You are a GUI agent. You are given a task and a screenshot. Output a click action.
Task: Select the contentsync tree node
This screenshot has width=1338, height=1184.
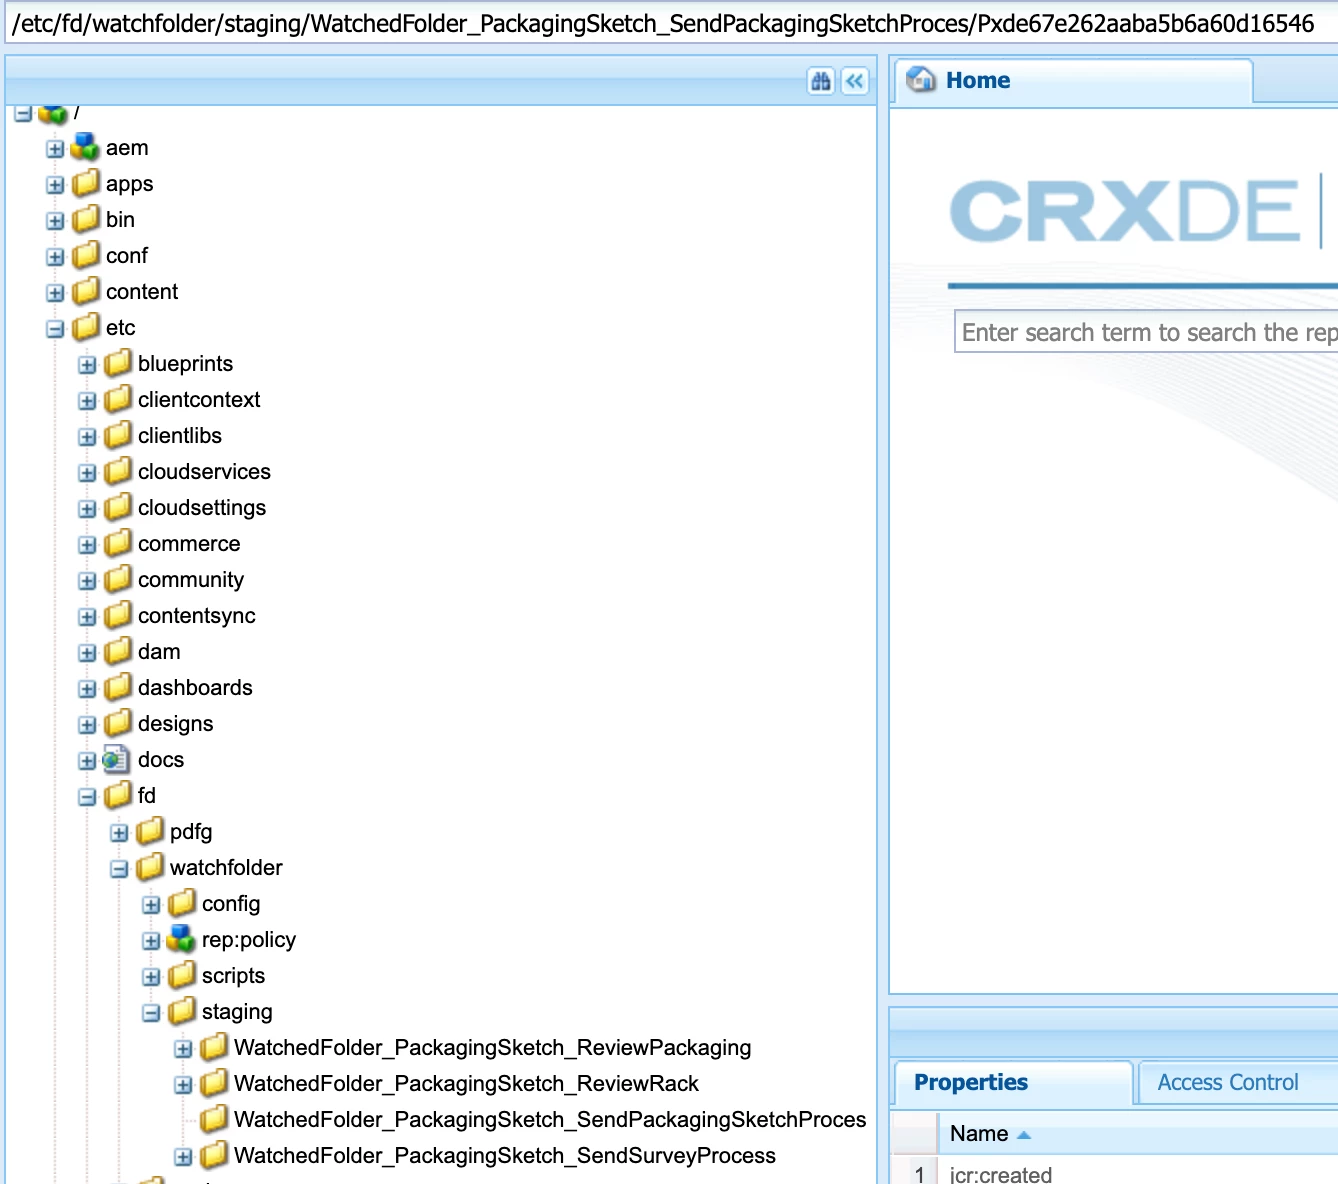tap(197, 615)
